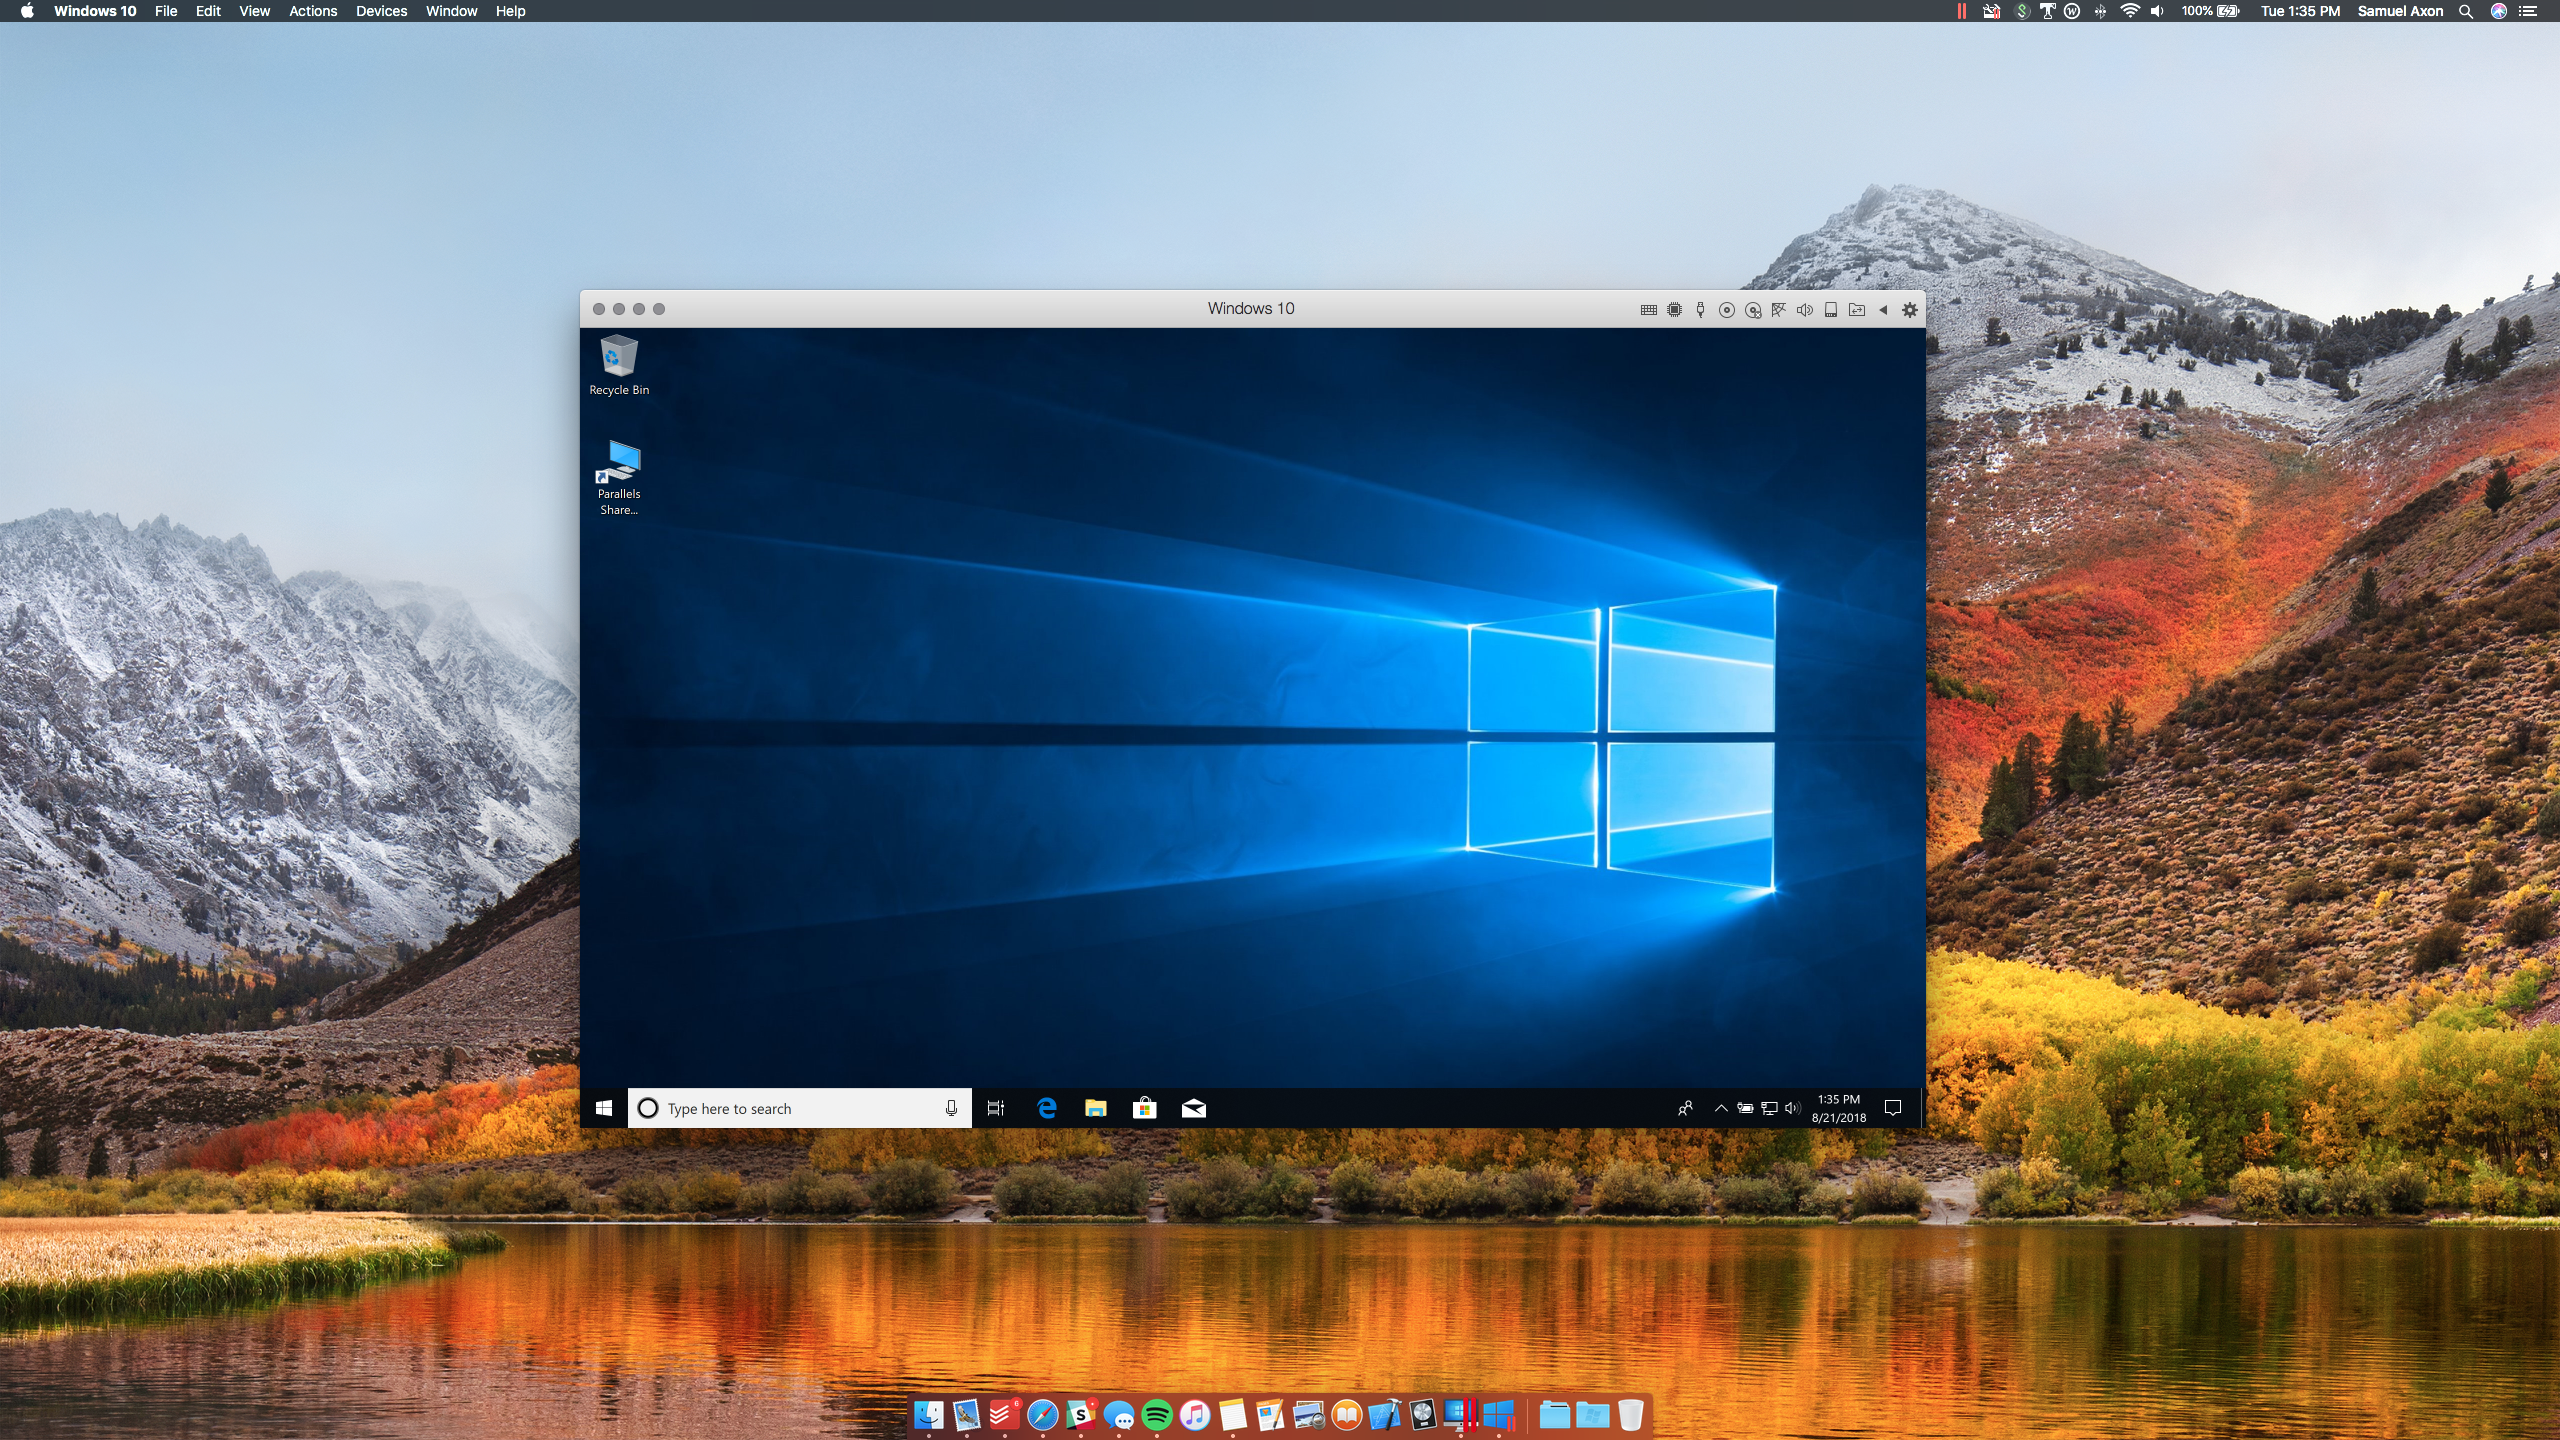The height and width of the screenshot is (1440, 2560).
Task: Open Xcode from the Dock
Action: coord(1385,1414)
